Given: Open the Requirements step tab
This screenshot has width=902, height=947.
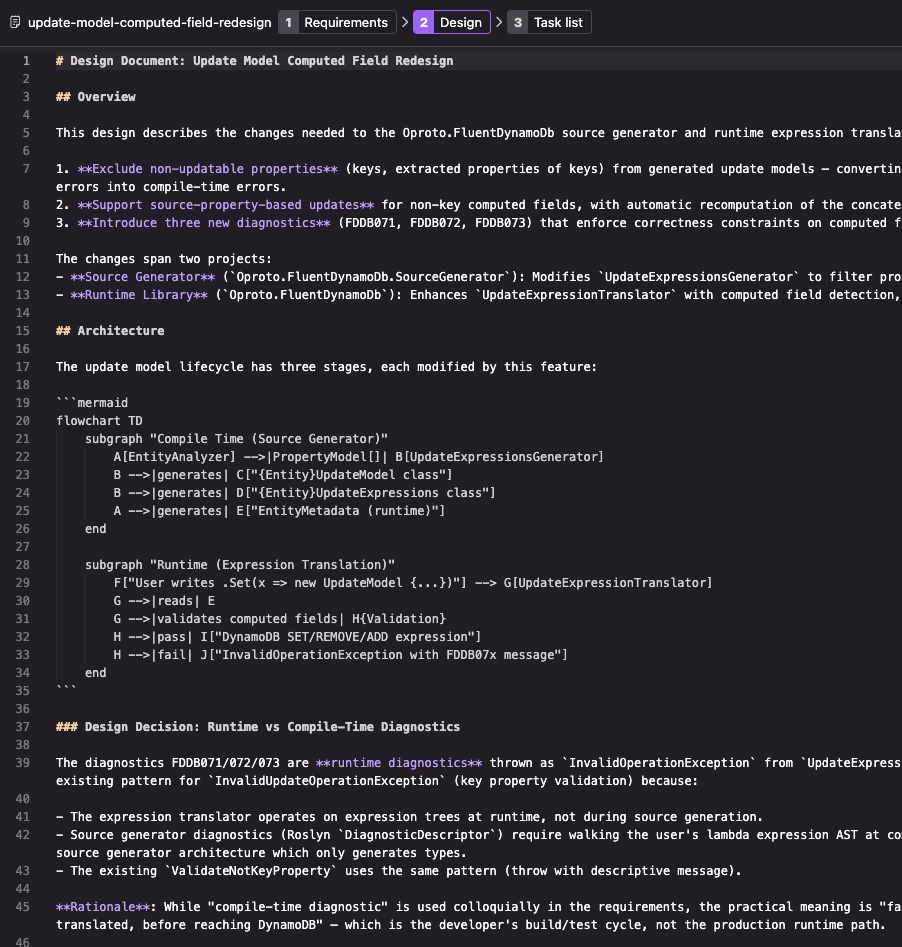Looking at the screenshot, I should tap(337, 22).
